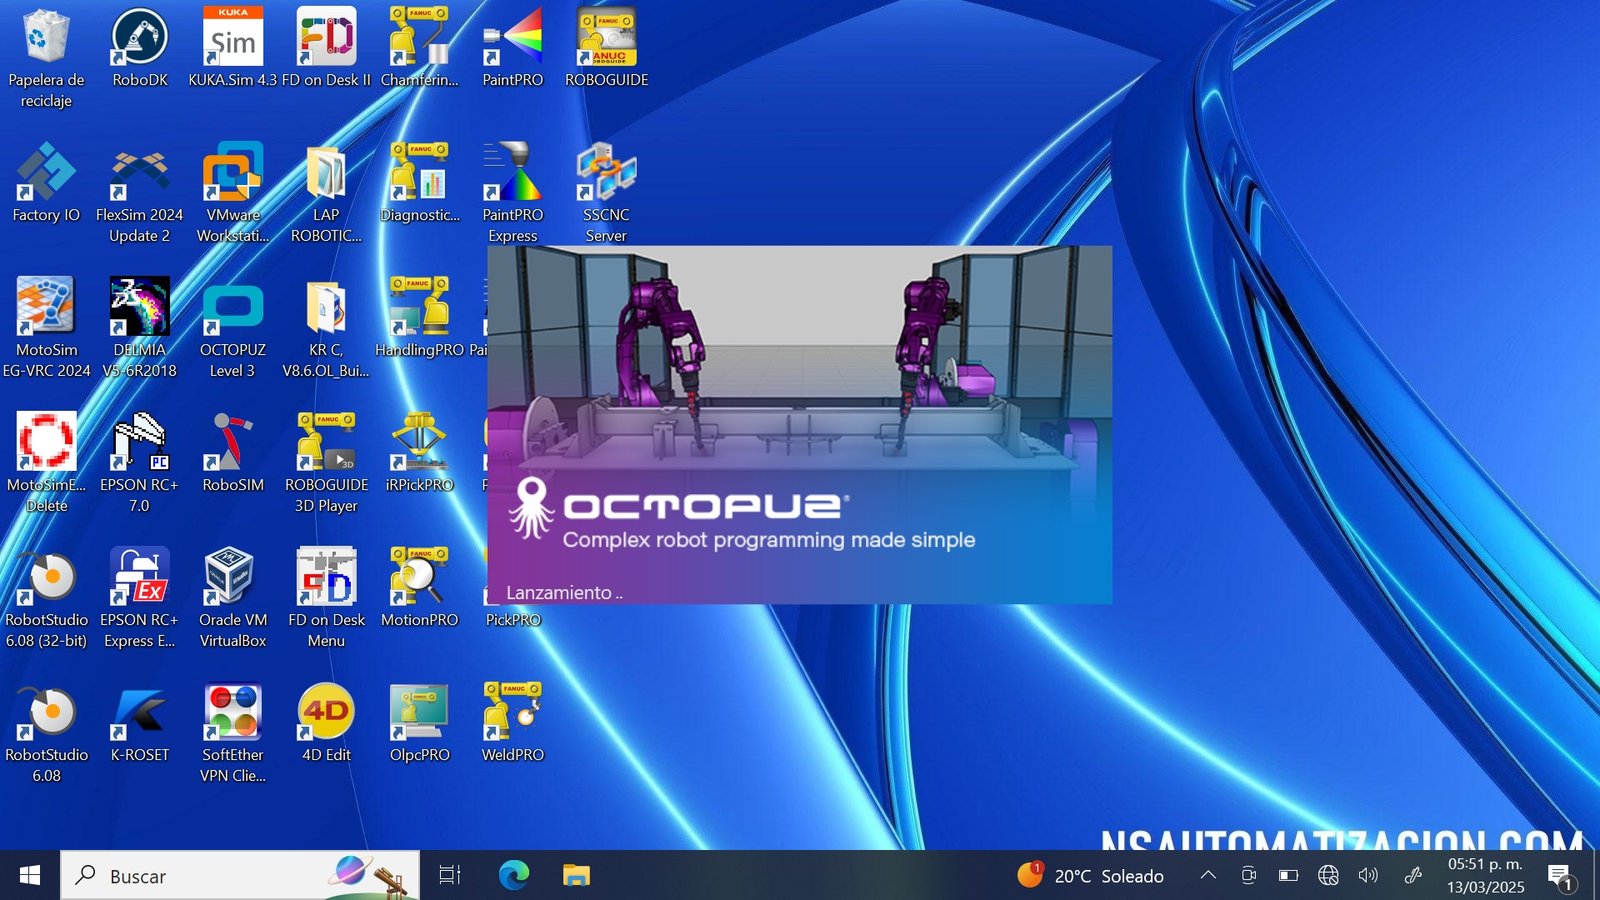
Task: Select the Papelera de reciclaje icon
Action: (x=46, y=58)
